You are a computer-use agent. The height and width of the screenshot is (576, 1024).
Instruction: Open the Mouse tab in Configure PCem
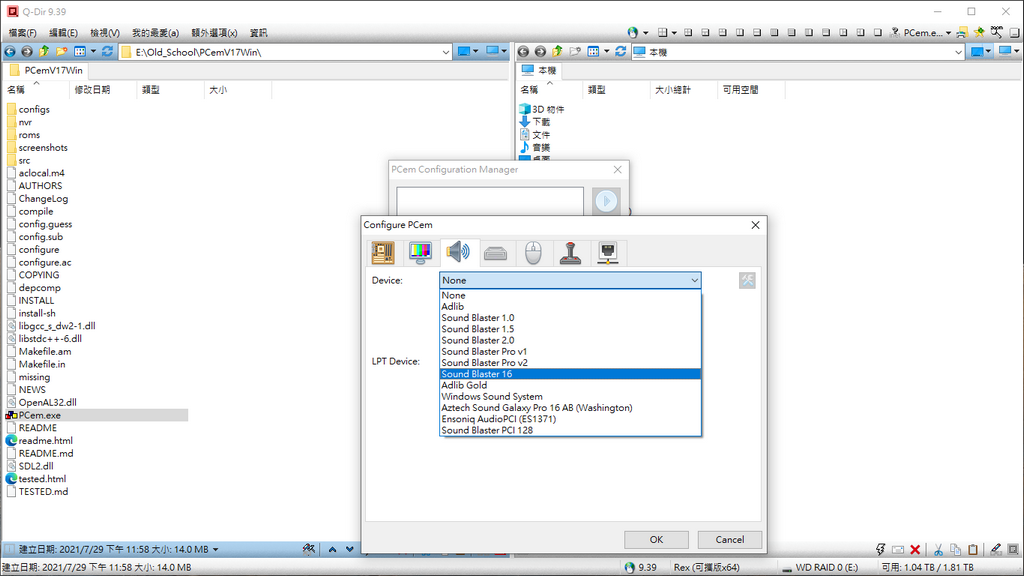(x=533, y=253)
